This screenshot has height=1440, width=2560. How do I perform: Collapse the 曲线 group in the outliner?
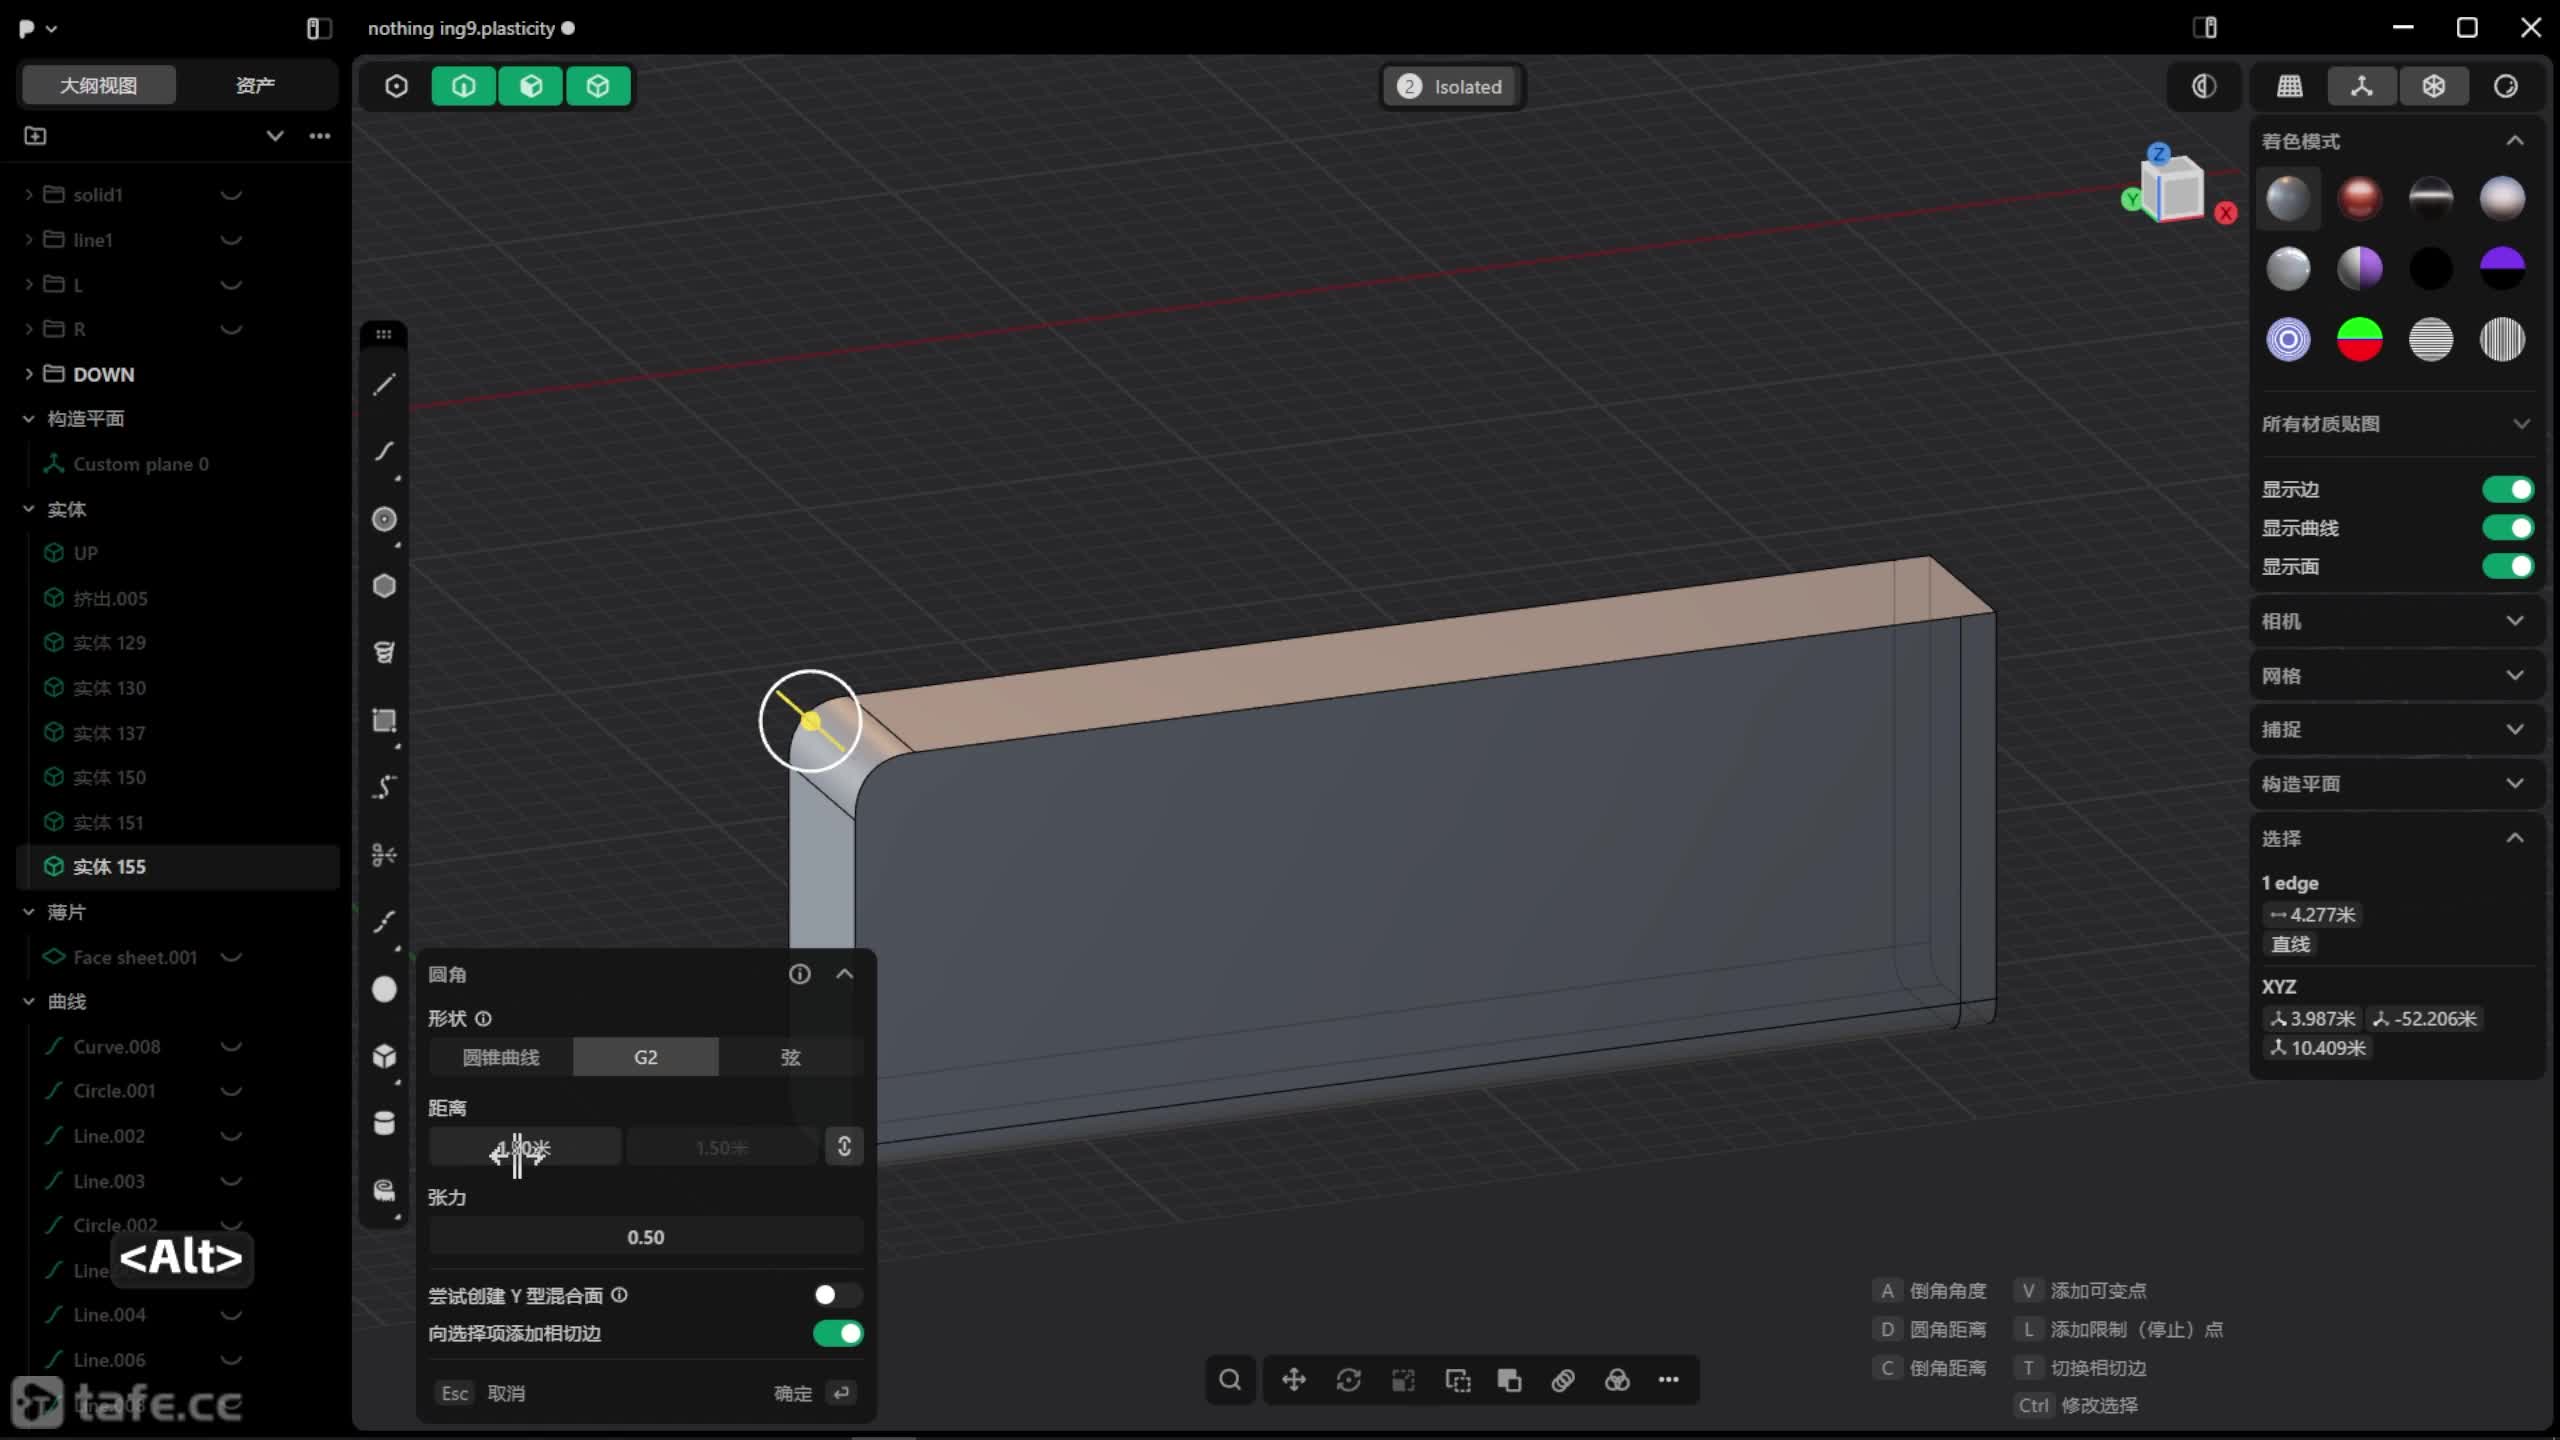click(29, 1001)
